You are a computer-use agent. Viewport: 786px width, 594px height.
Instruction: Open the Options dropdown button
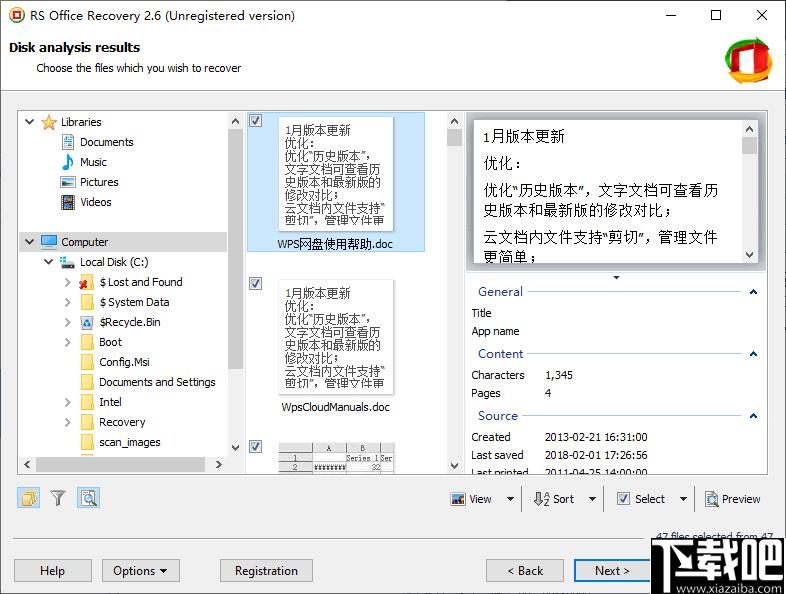pyautogui.click(x=140, y=571)
